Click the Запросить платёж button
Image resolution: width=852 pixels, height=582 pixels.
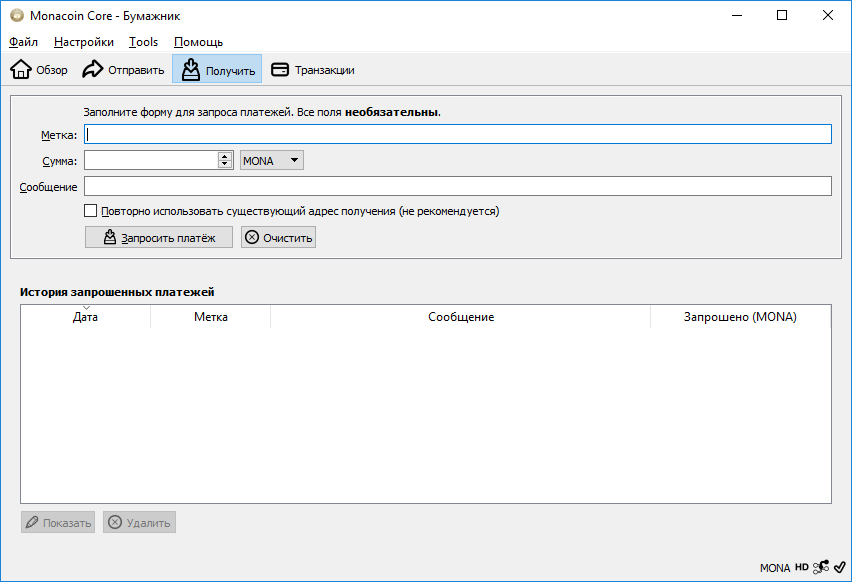159,237
